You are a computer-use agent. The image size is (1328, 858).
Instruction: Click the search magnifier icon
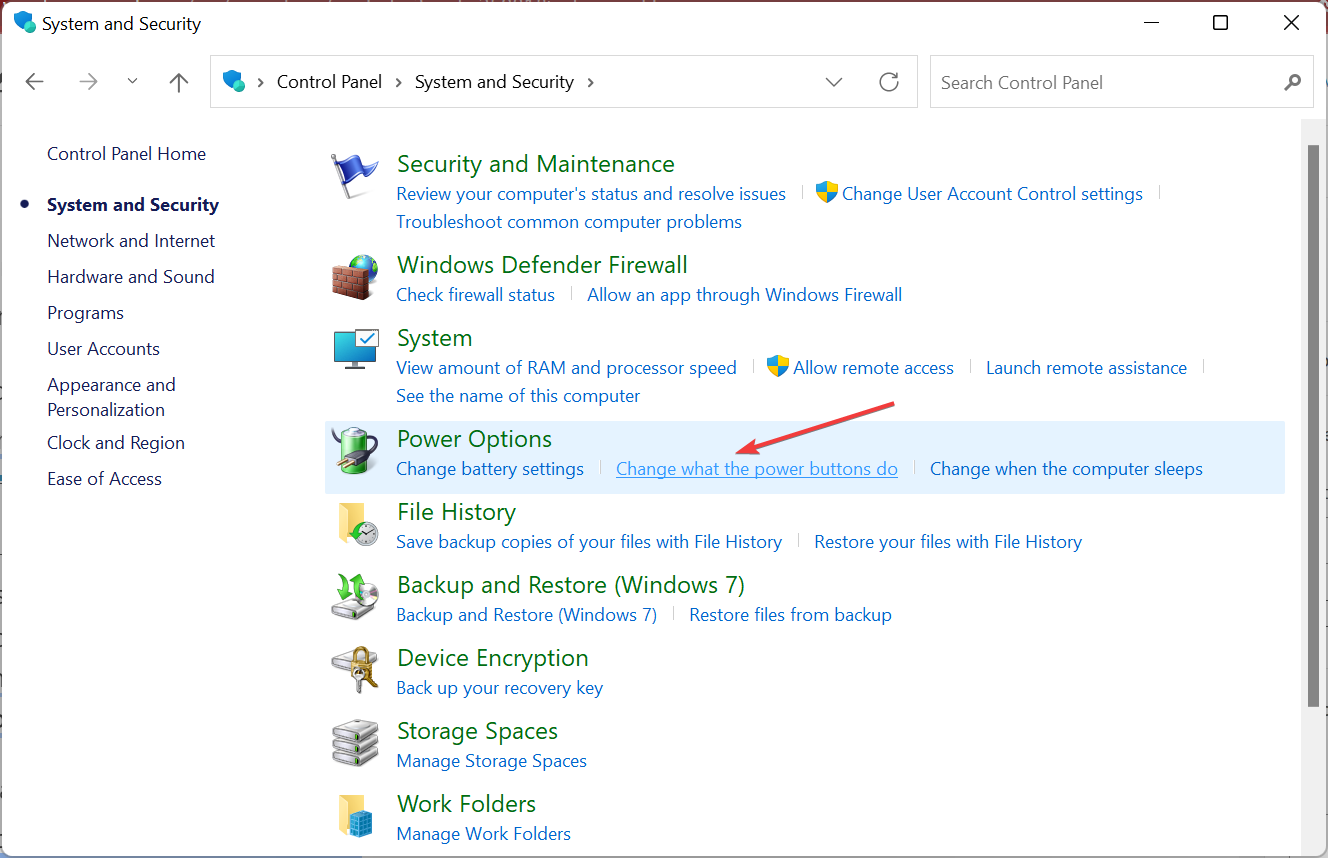point(1293,83)
